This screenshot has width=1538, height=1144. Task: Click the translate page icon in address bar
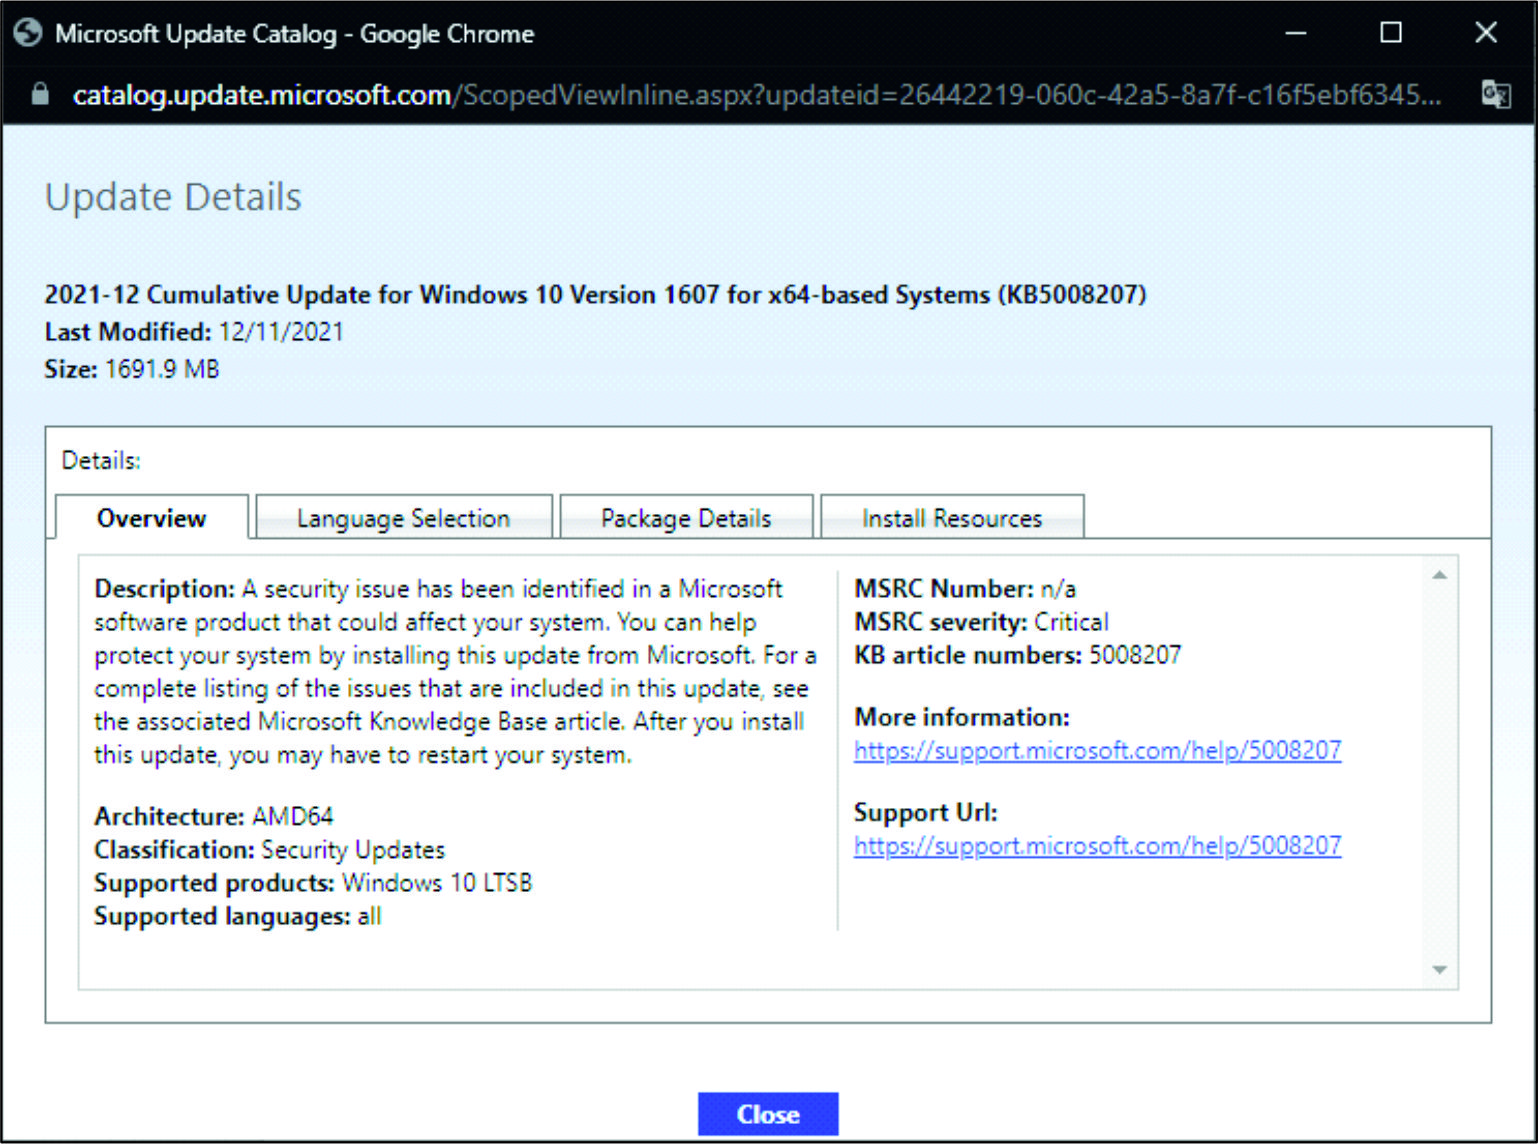1495,94
